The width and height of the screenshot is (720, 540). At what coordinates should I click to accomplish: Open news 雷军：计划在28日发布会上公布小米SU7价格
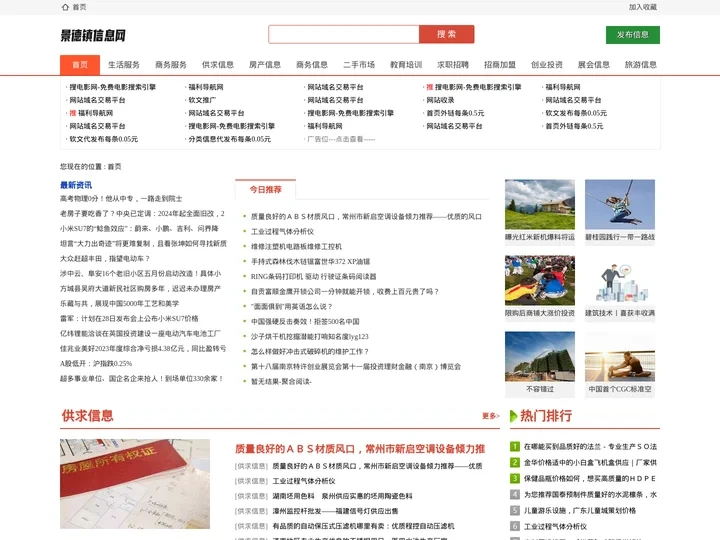point(129,319)
